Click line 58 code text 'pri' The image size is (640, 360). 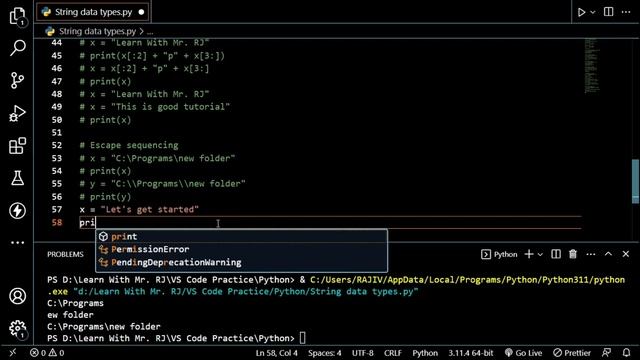tap(87, 222)
